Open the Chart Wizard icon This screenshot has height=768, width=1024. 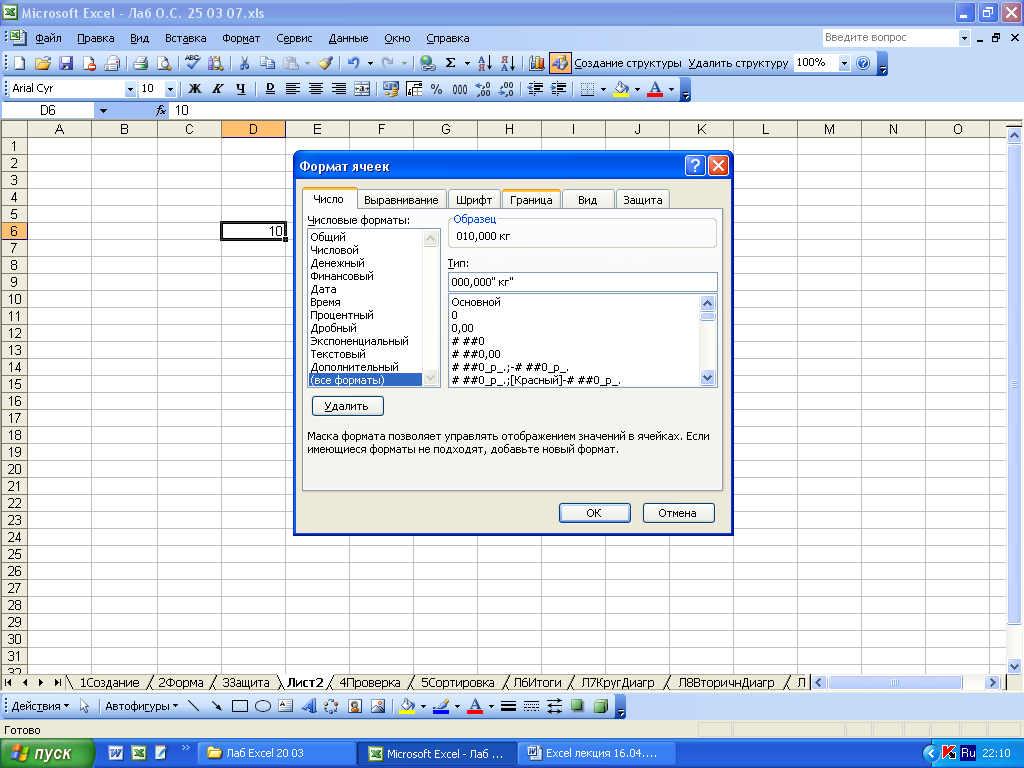coord(537,63)
